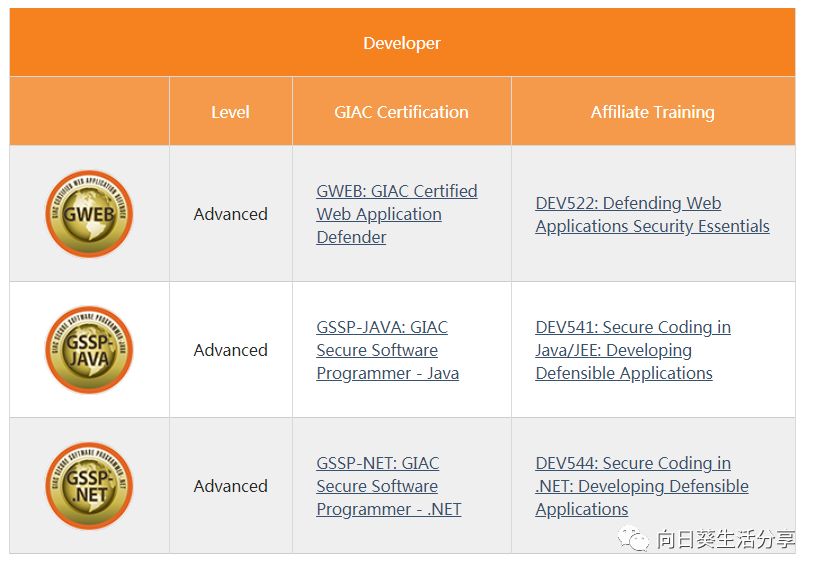Viewport: 822px width, 575px height.
Task: Open GSSP-JAVA: GIAC Secure Software Programmer link
Action: click(387, 350)
